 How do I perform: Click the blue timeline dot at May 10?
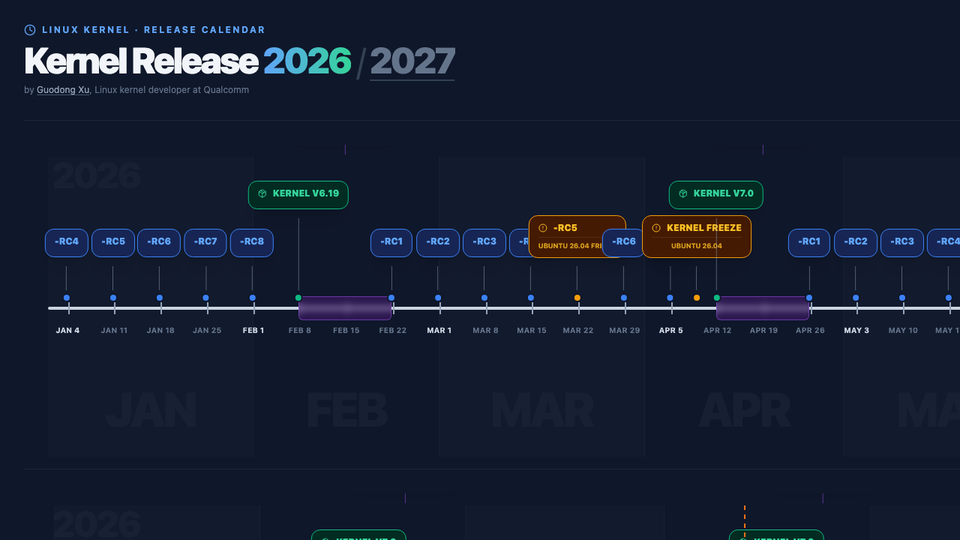click(x=902, y=298)
